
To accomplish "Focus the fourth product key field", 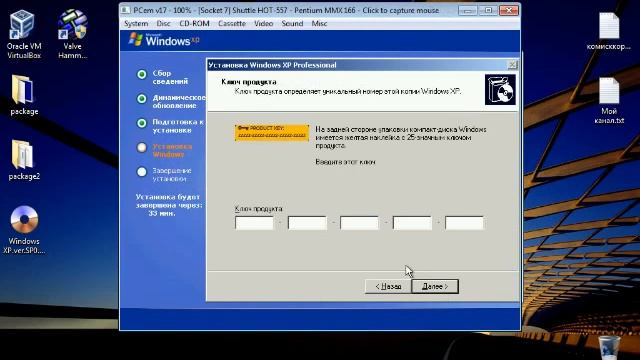I will (412, 223).
